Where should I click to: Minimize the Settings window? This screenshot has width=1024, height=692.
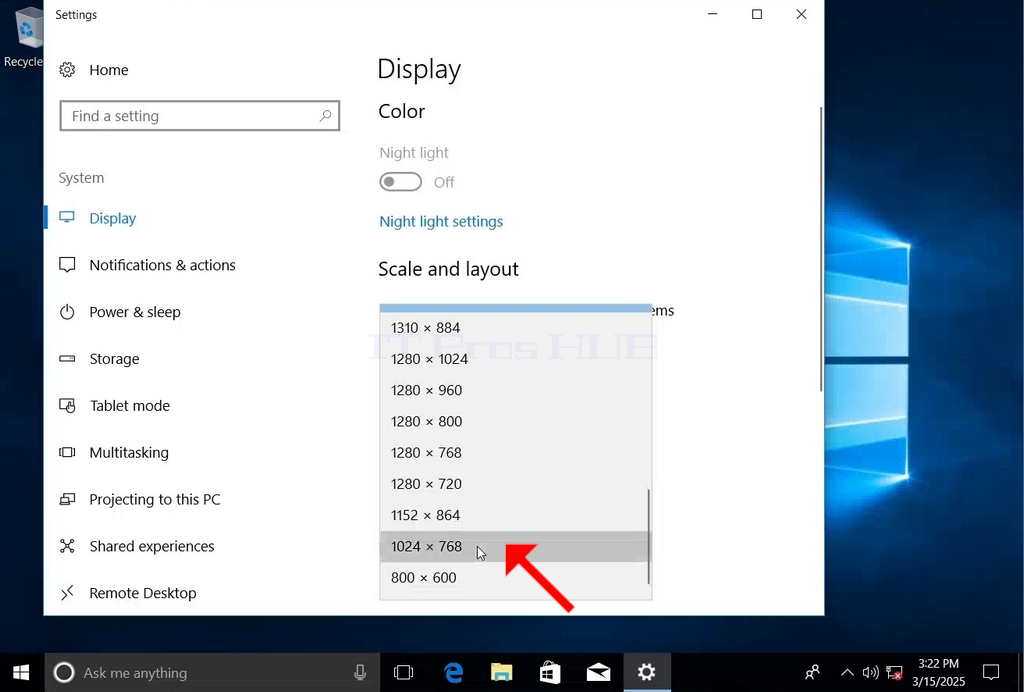[x=712, y=14]
